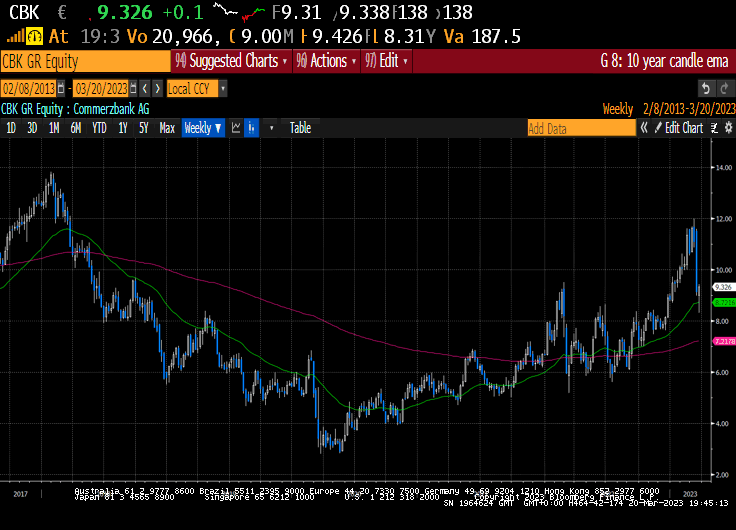Click the green 8.7216 EMA value label
The height and width of the screenshot is (530, 736).
click(x=724, y=303)
